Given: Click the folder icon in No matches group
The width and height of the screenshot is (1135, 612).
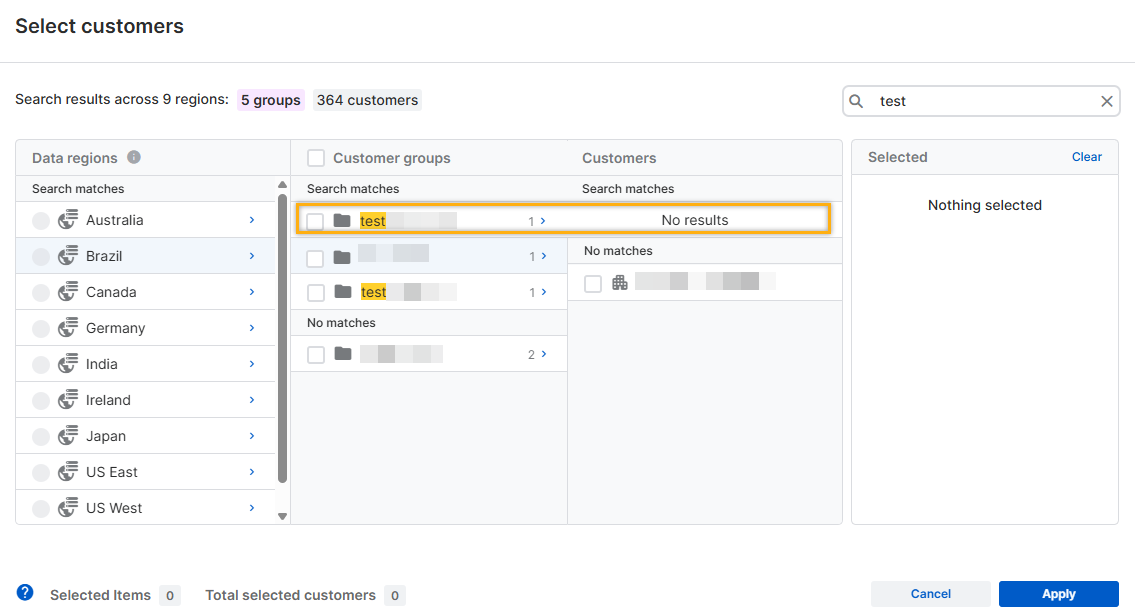Looking at the screenshot, I should [343, 354].
